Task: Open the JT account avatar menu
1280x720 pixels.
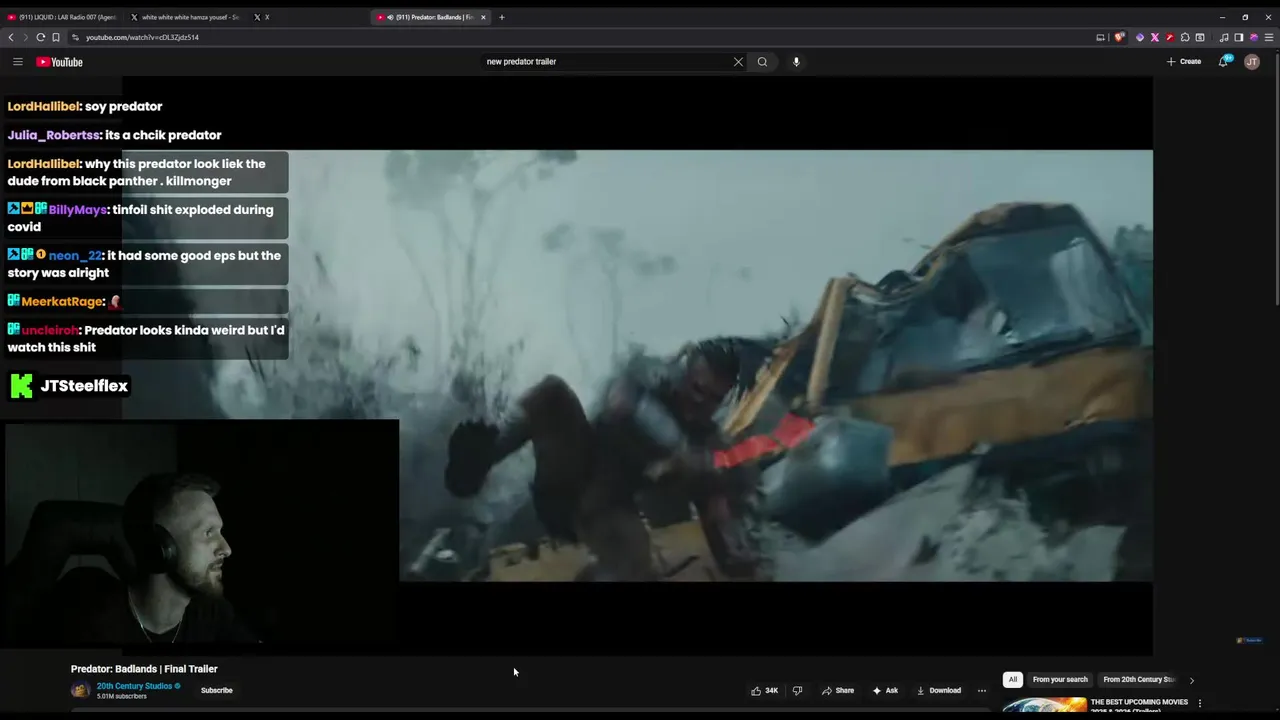Action: (1251, 62)
